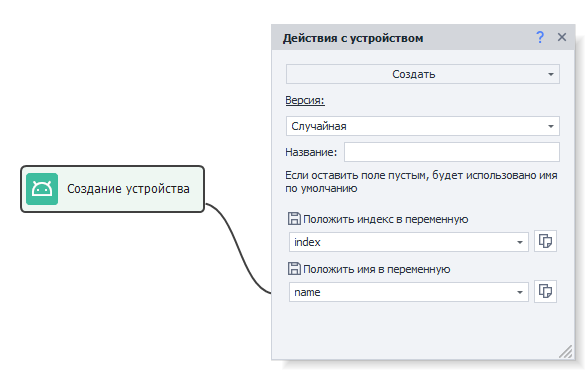The width and height of the screenshot is (588, 374).
Task: Close the Действия с устройством panel
Action: tap(561, 37)
